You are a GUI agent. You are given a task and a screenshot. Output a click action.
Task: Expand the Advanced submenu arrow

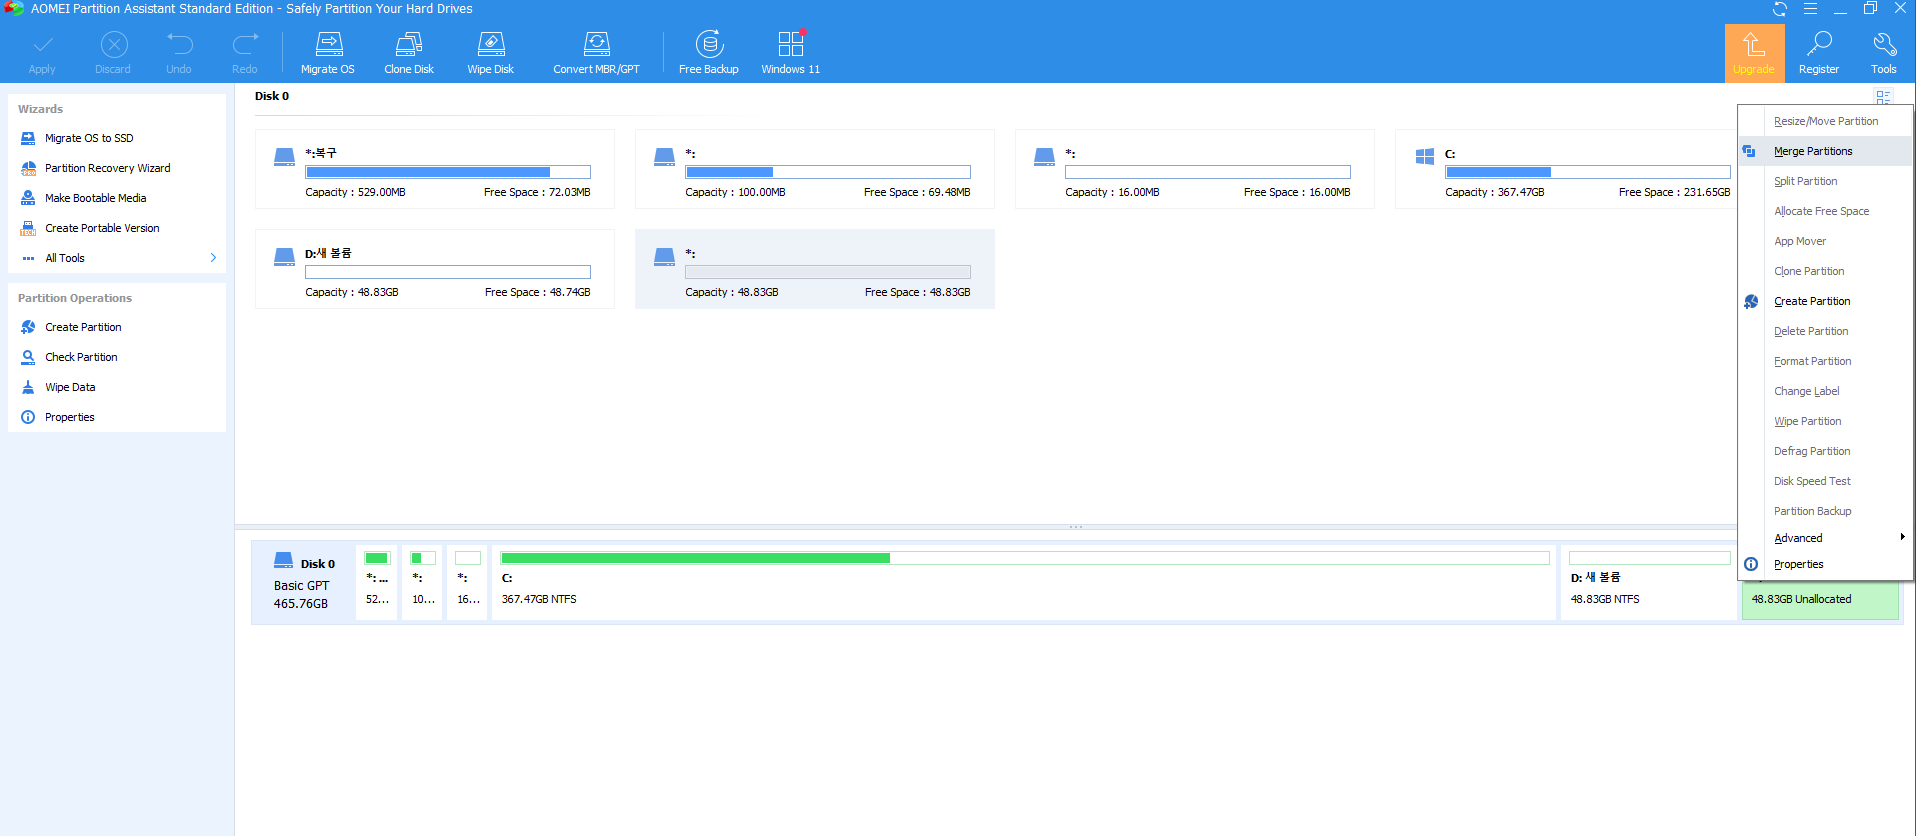click(x=1902, y=537)
